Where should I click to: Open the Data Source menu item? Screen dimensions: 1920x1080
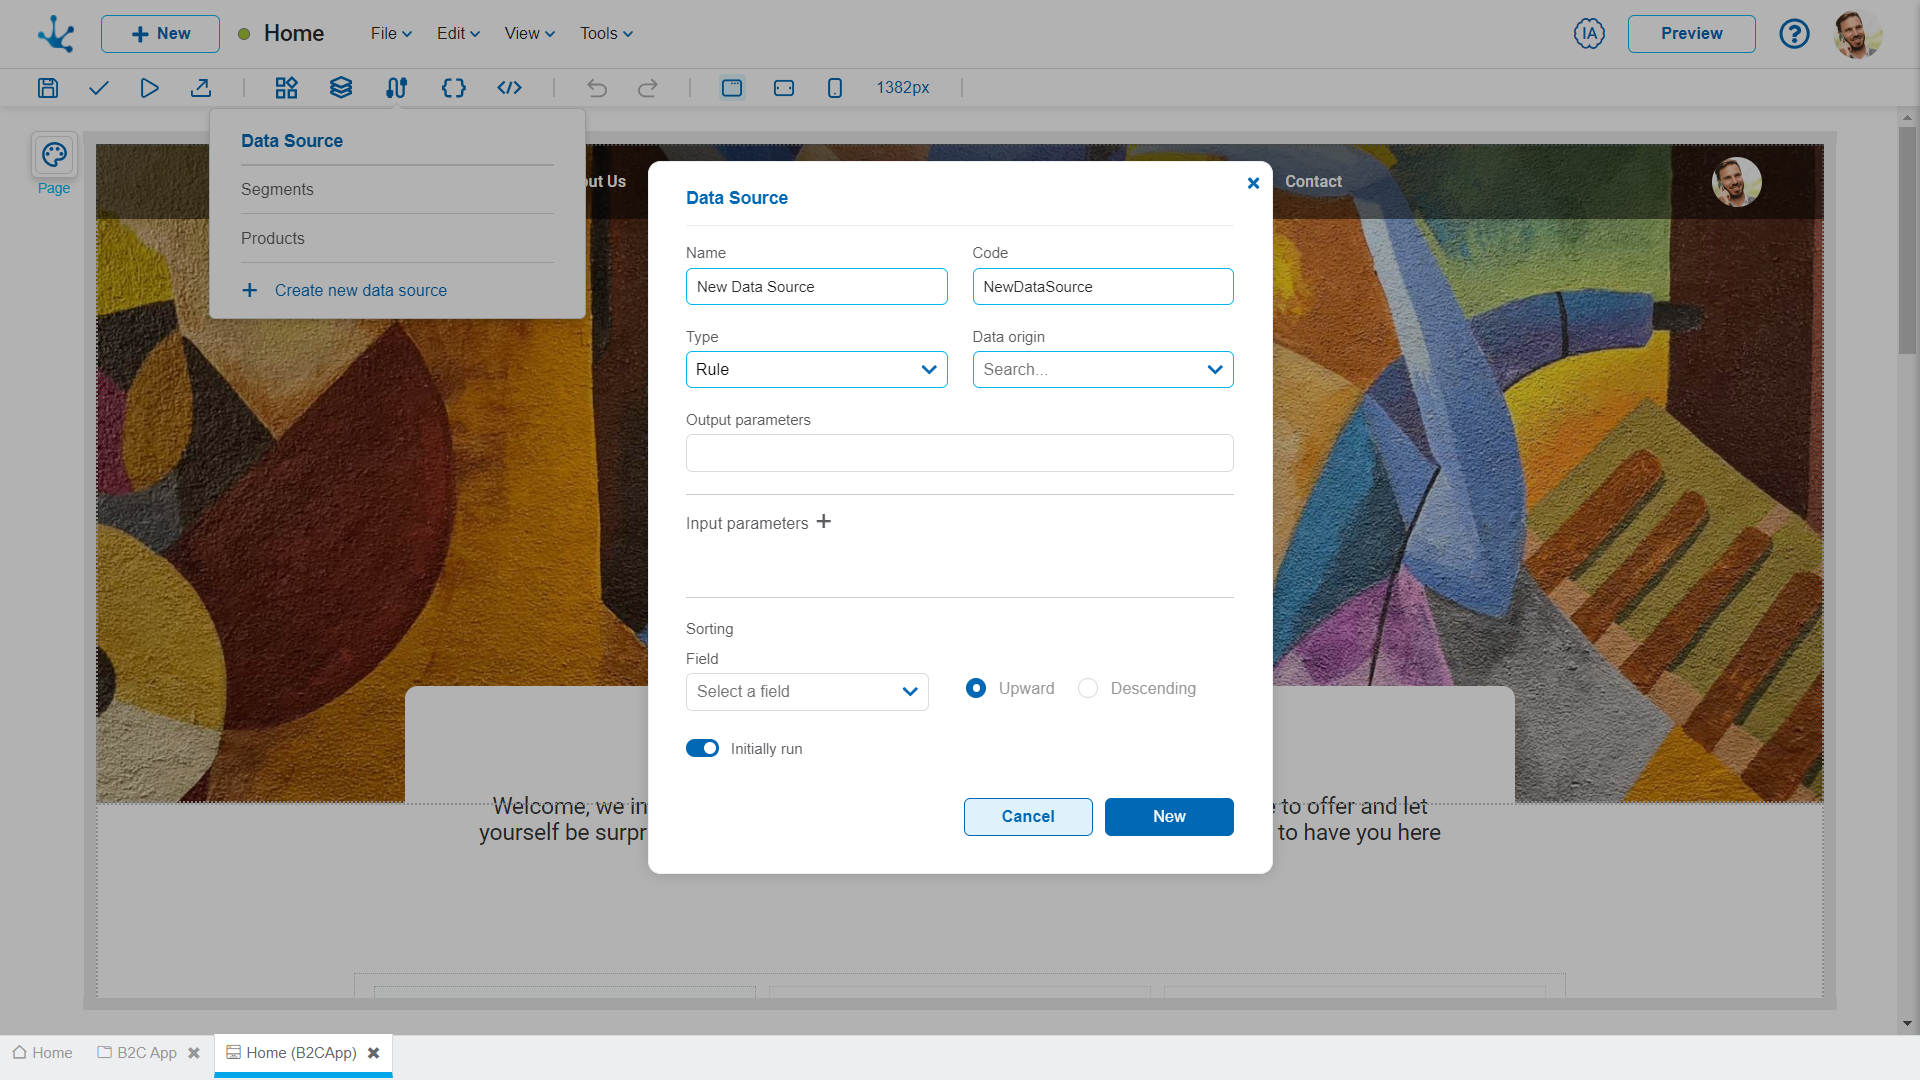291,141
